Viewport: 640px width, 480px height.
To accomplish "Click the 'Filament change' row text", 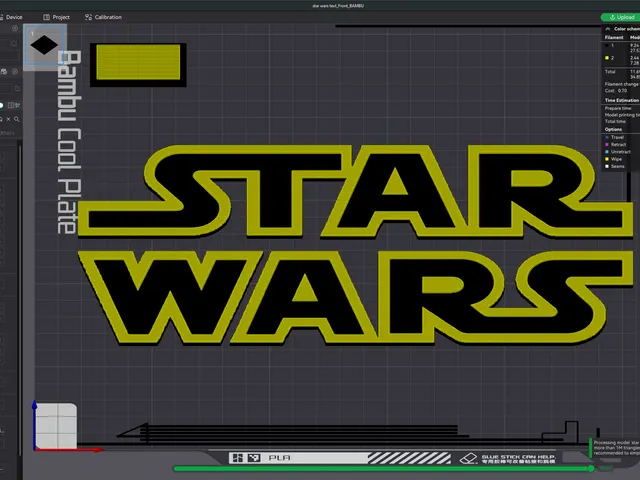I will [622, 84].
